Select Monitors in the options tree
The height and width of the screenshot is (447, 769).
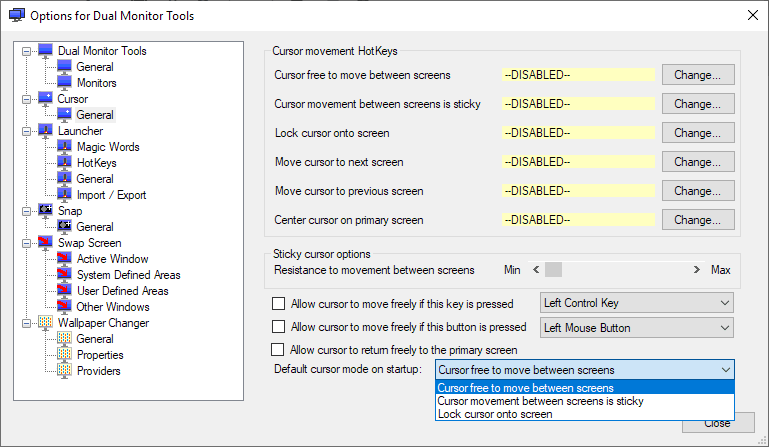(97, 82)
